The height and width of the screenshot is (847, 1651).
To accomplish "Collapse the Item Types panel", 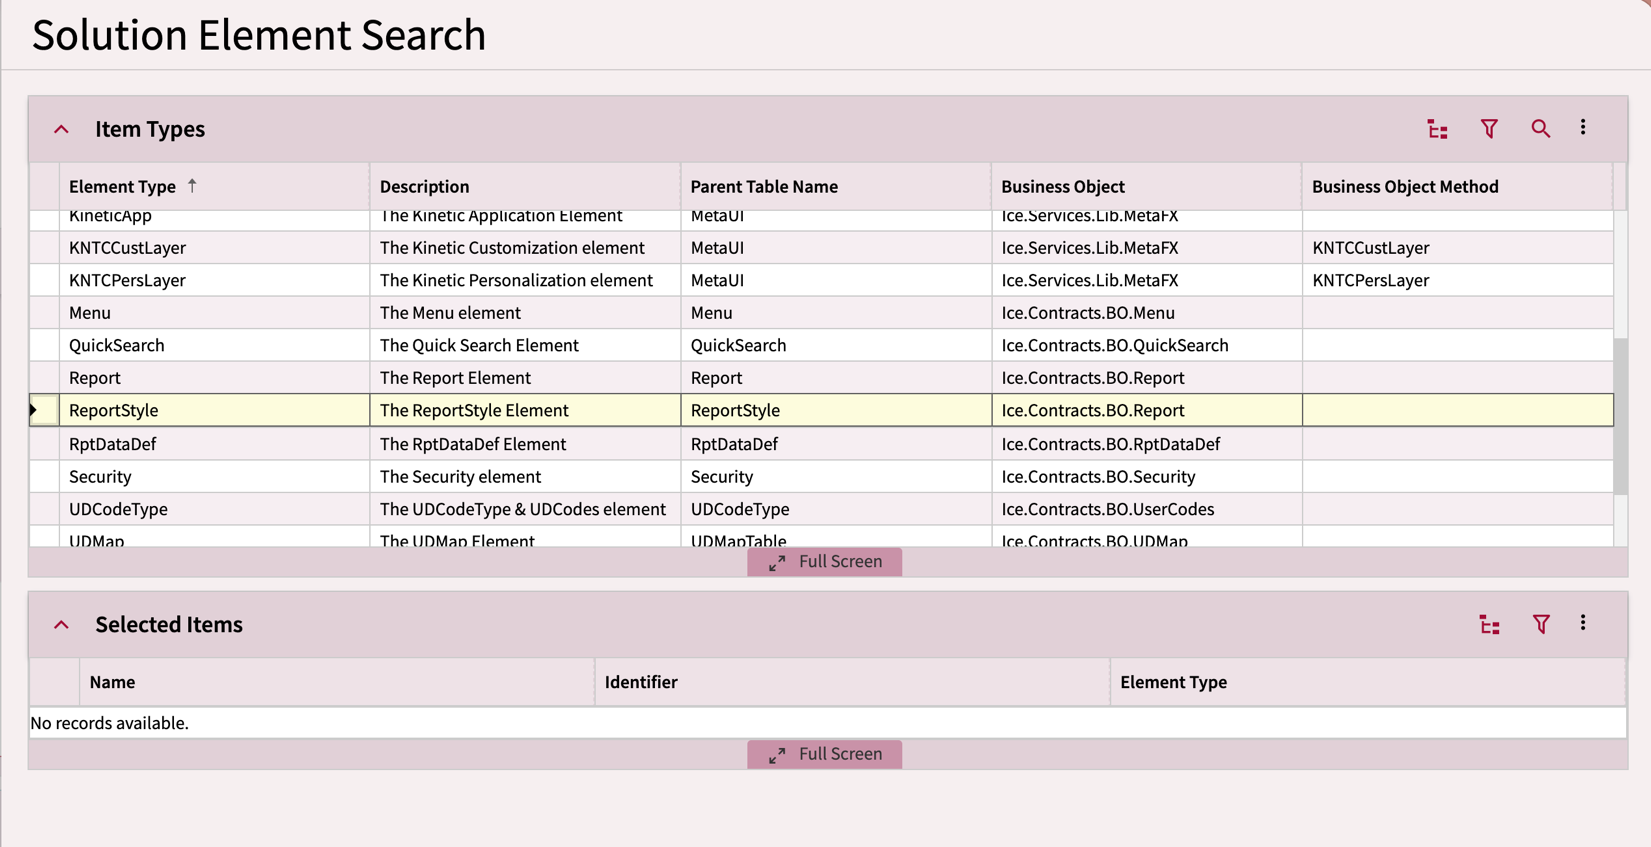I will pyautogui.click(x=61, y=129).
